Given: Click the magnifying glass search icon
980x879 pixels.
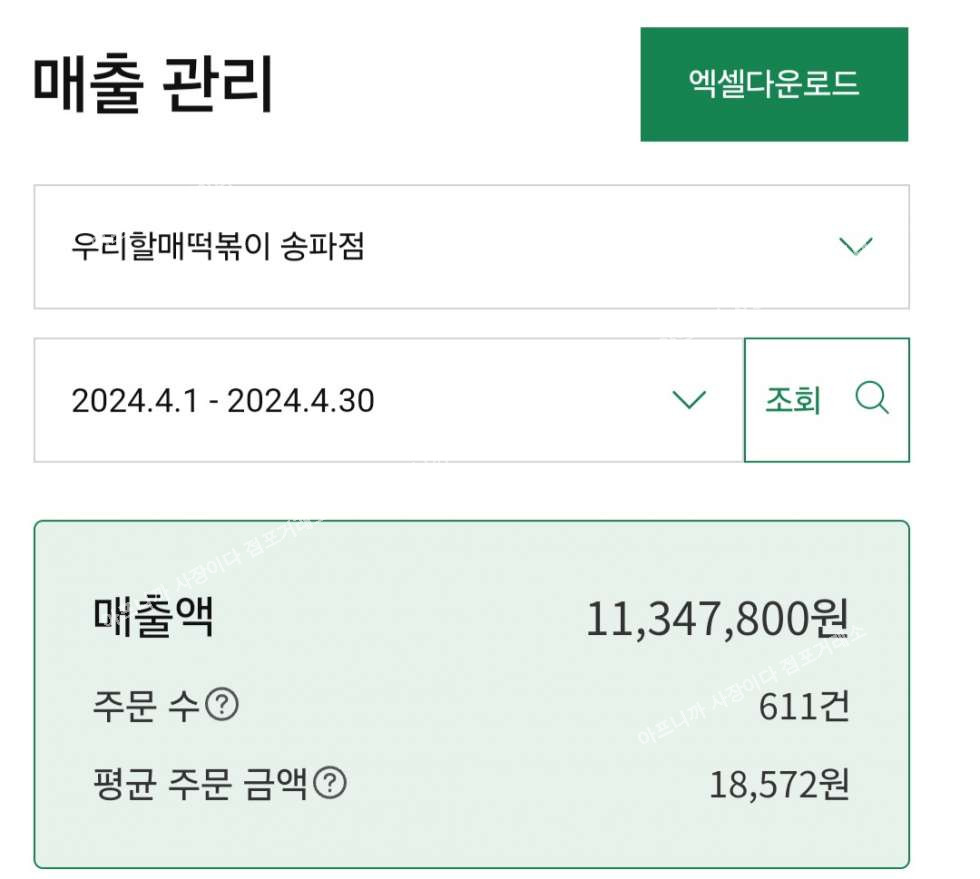Looking at the screenshot, I should click(872, 399).
